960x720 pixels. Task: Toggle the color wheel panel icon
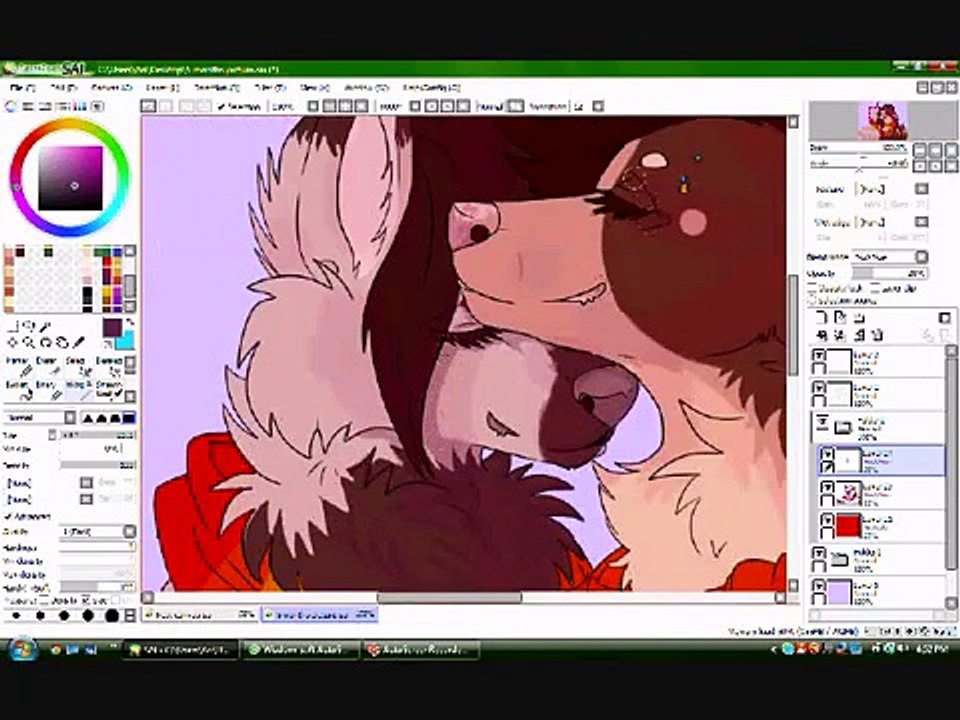[10, 106]
